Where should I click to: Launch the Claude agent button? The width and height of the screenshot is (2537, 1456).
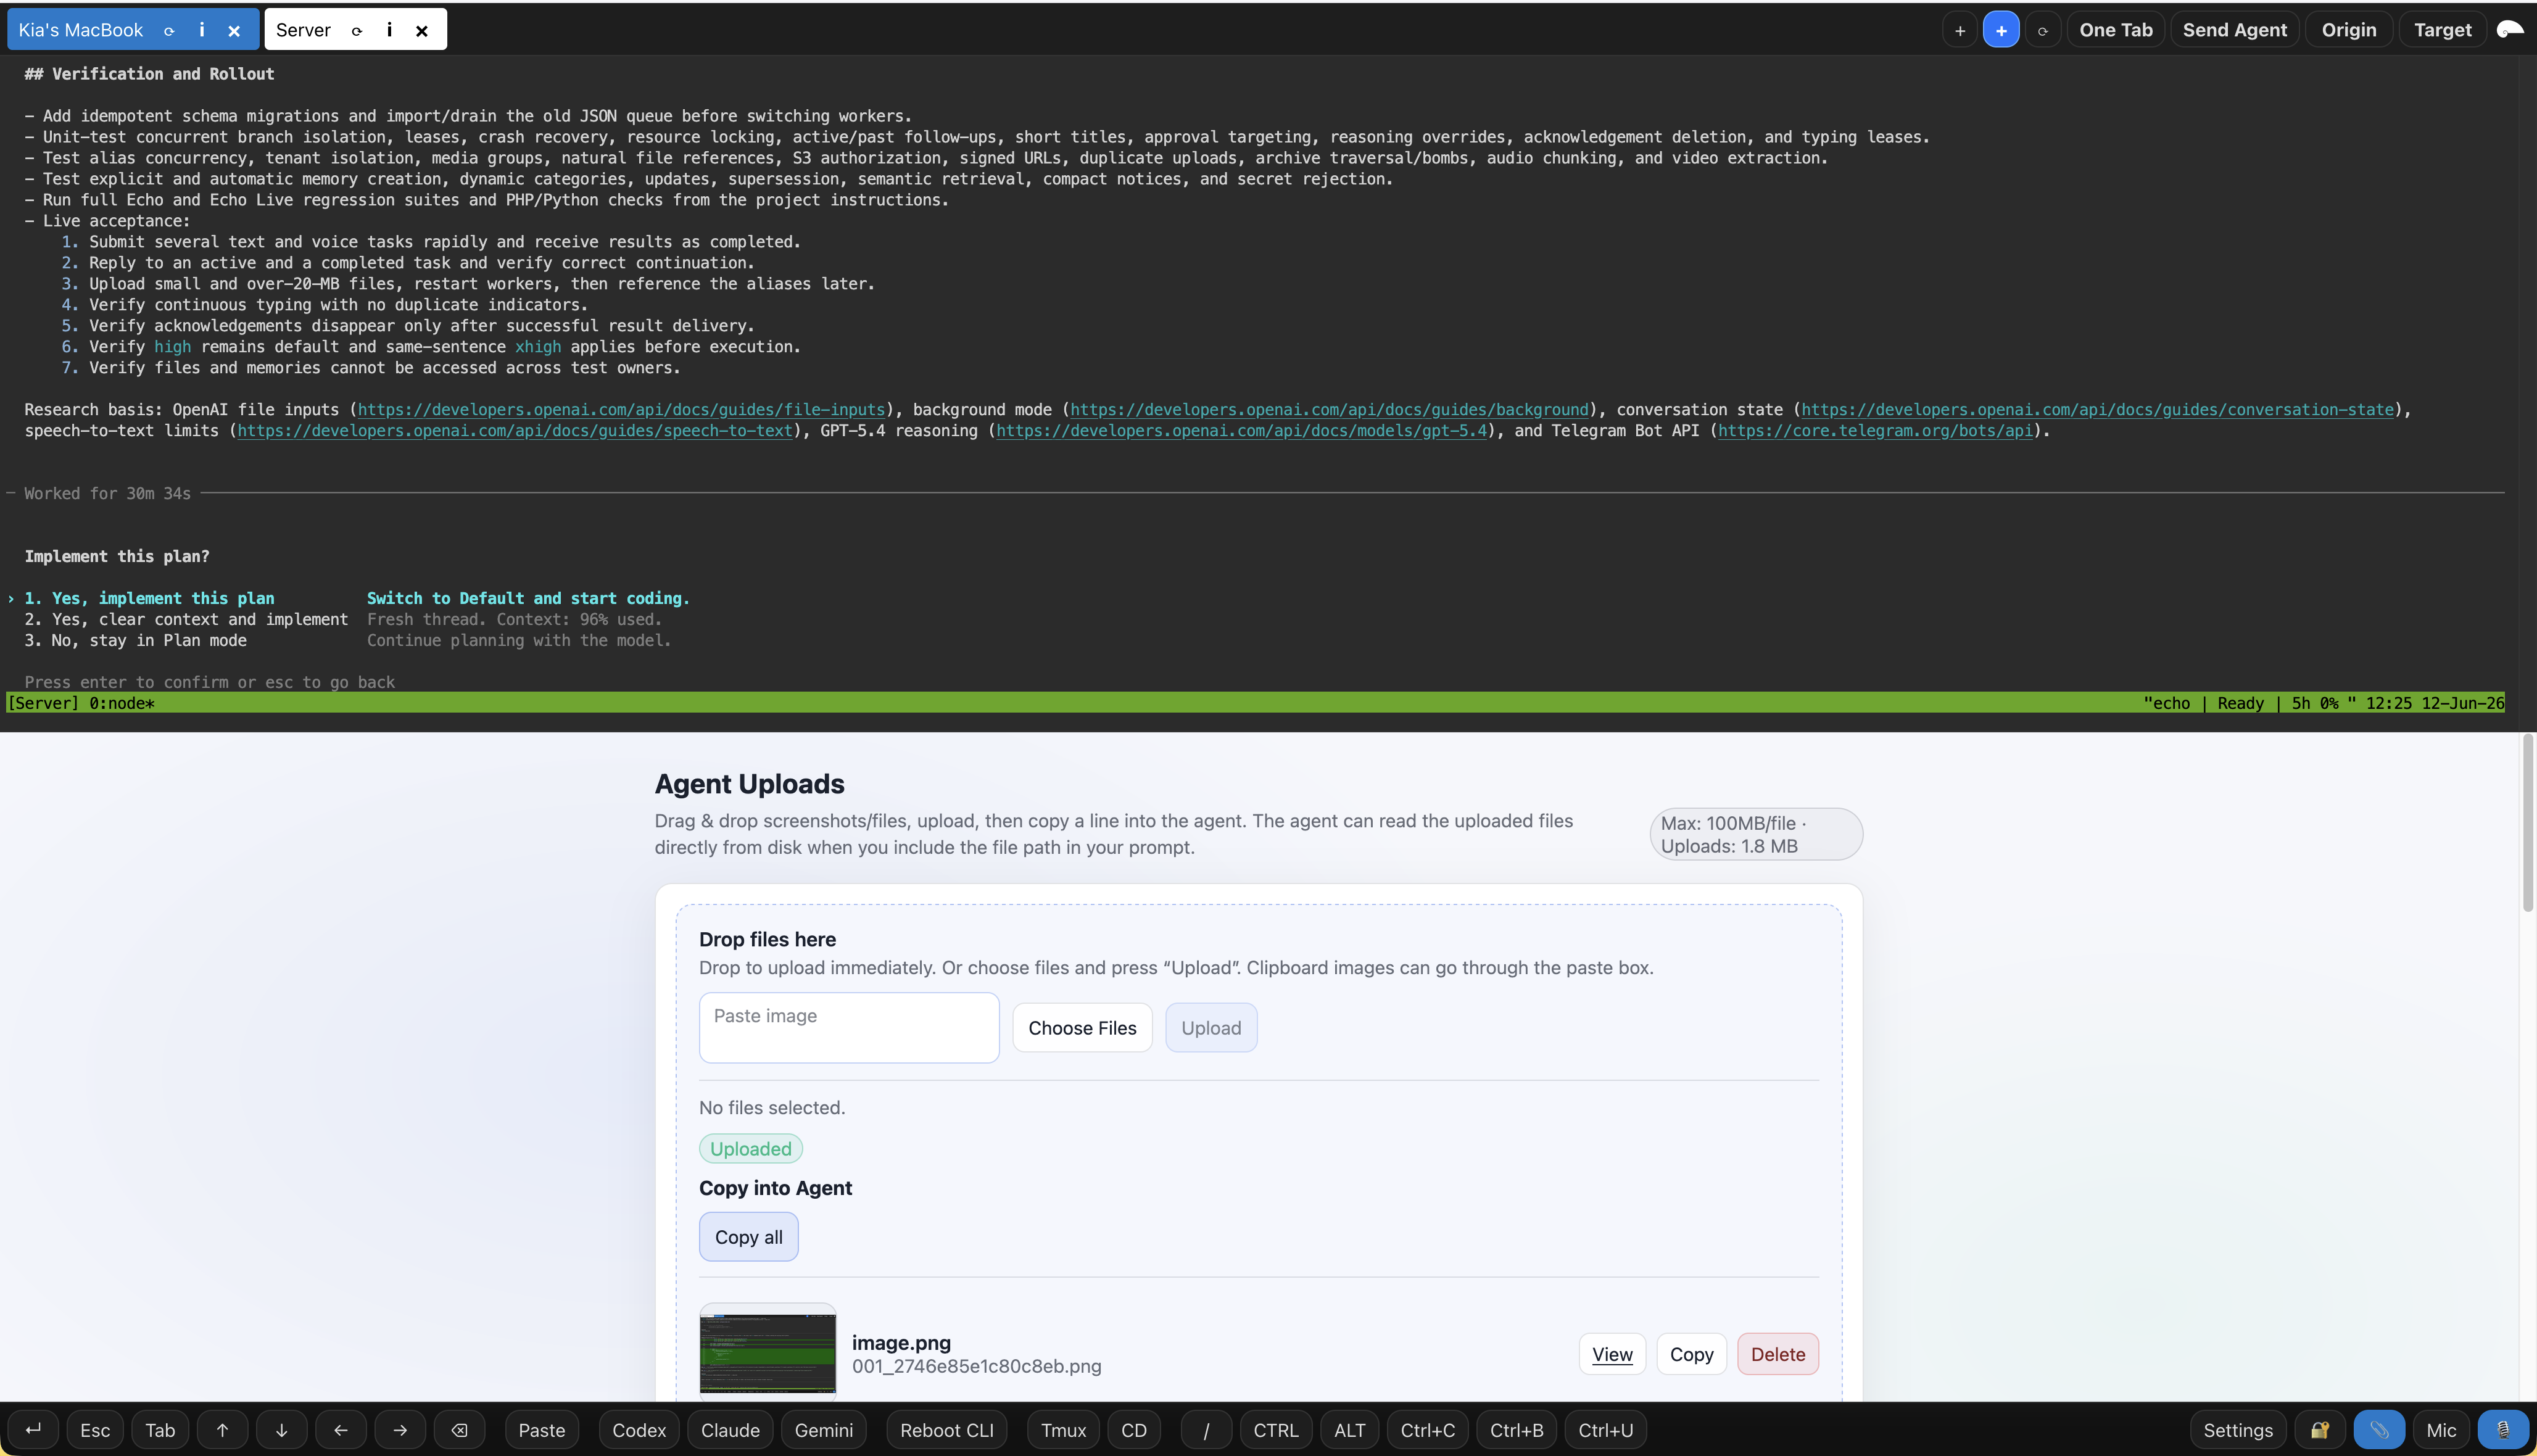[x=730, y=1430]
